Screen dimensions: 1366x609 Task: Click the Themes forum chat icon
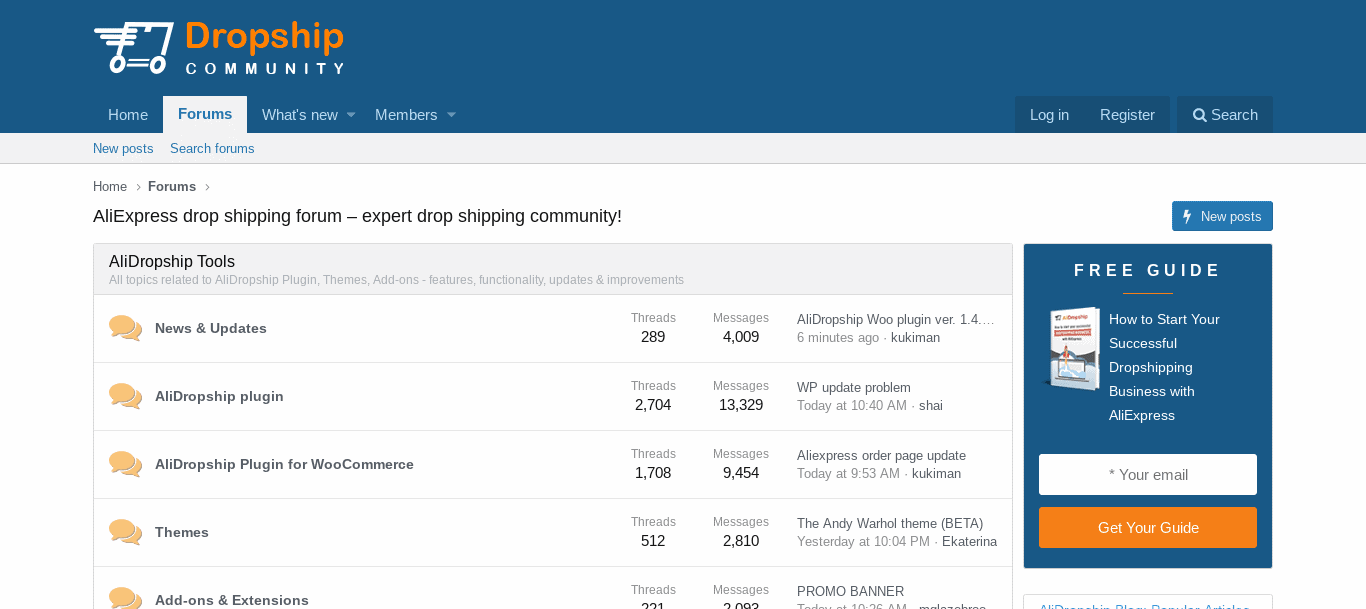tap(125, 532)
